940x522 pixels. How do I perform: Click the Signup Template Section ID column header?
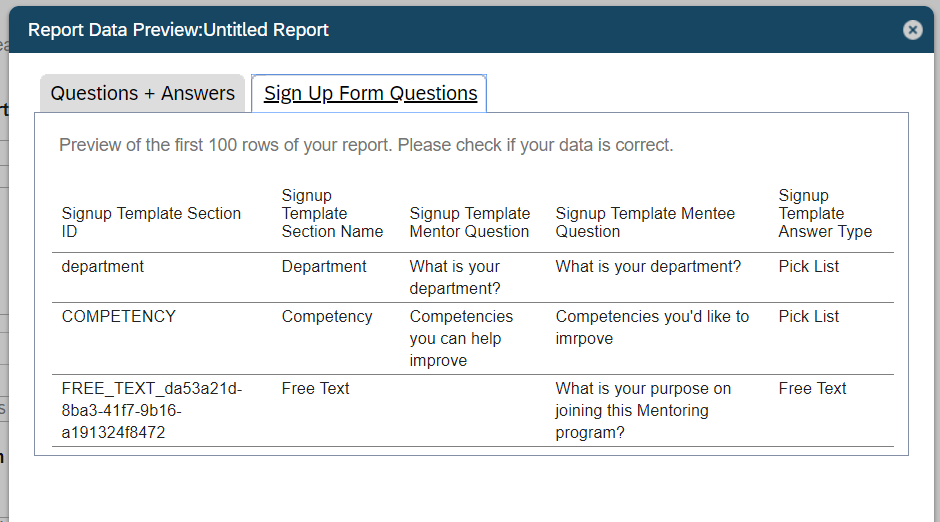coord(151,222)
